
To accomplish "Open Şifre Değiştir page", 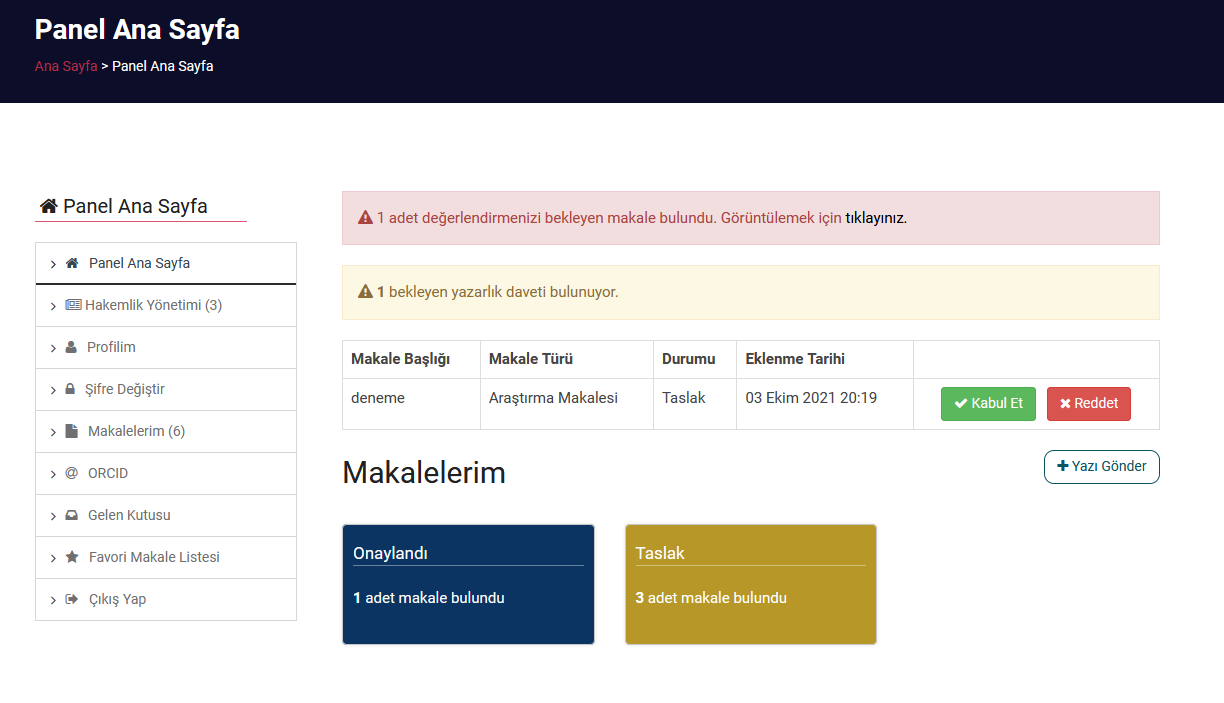I will [x=166, y=389].
